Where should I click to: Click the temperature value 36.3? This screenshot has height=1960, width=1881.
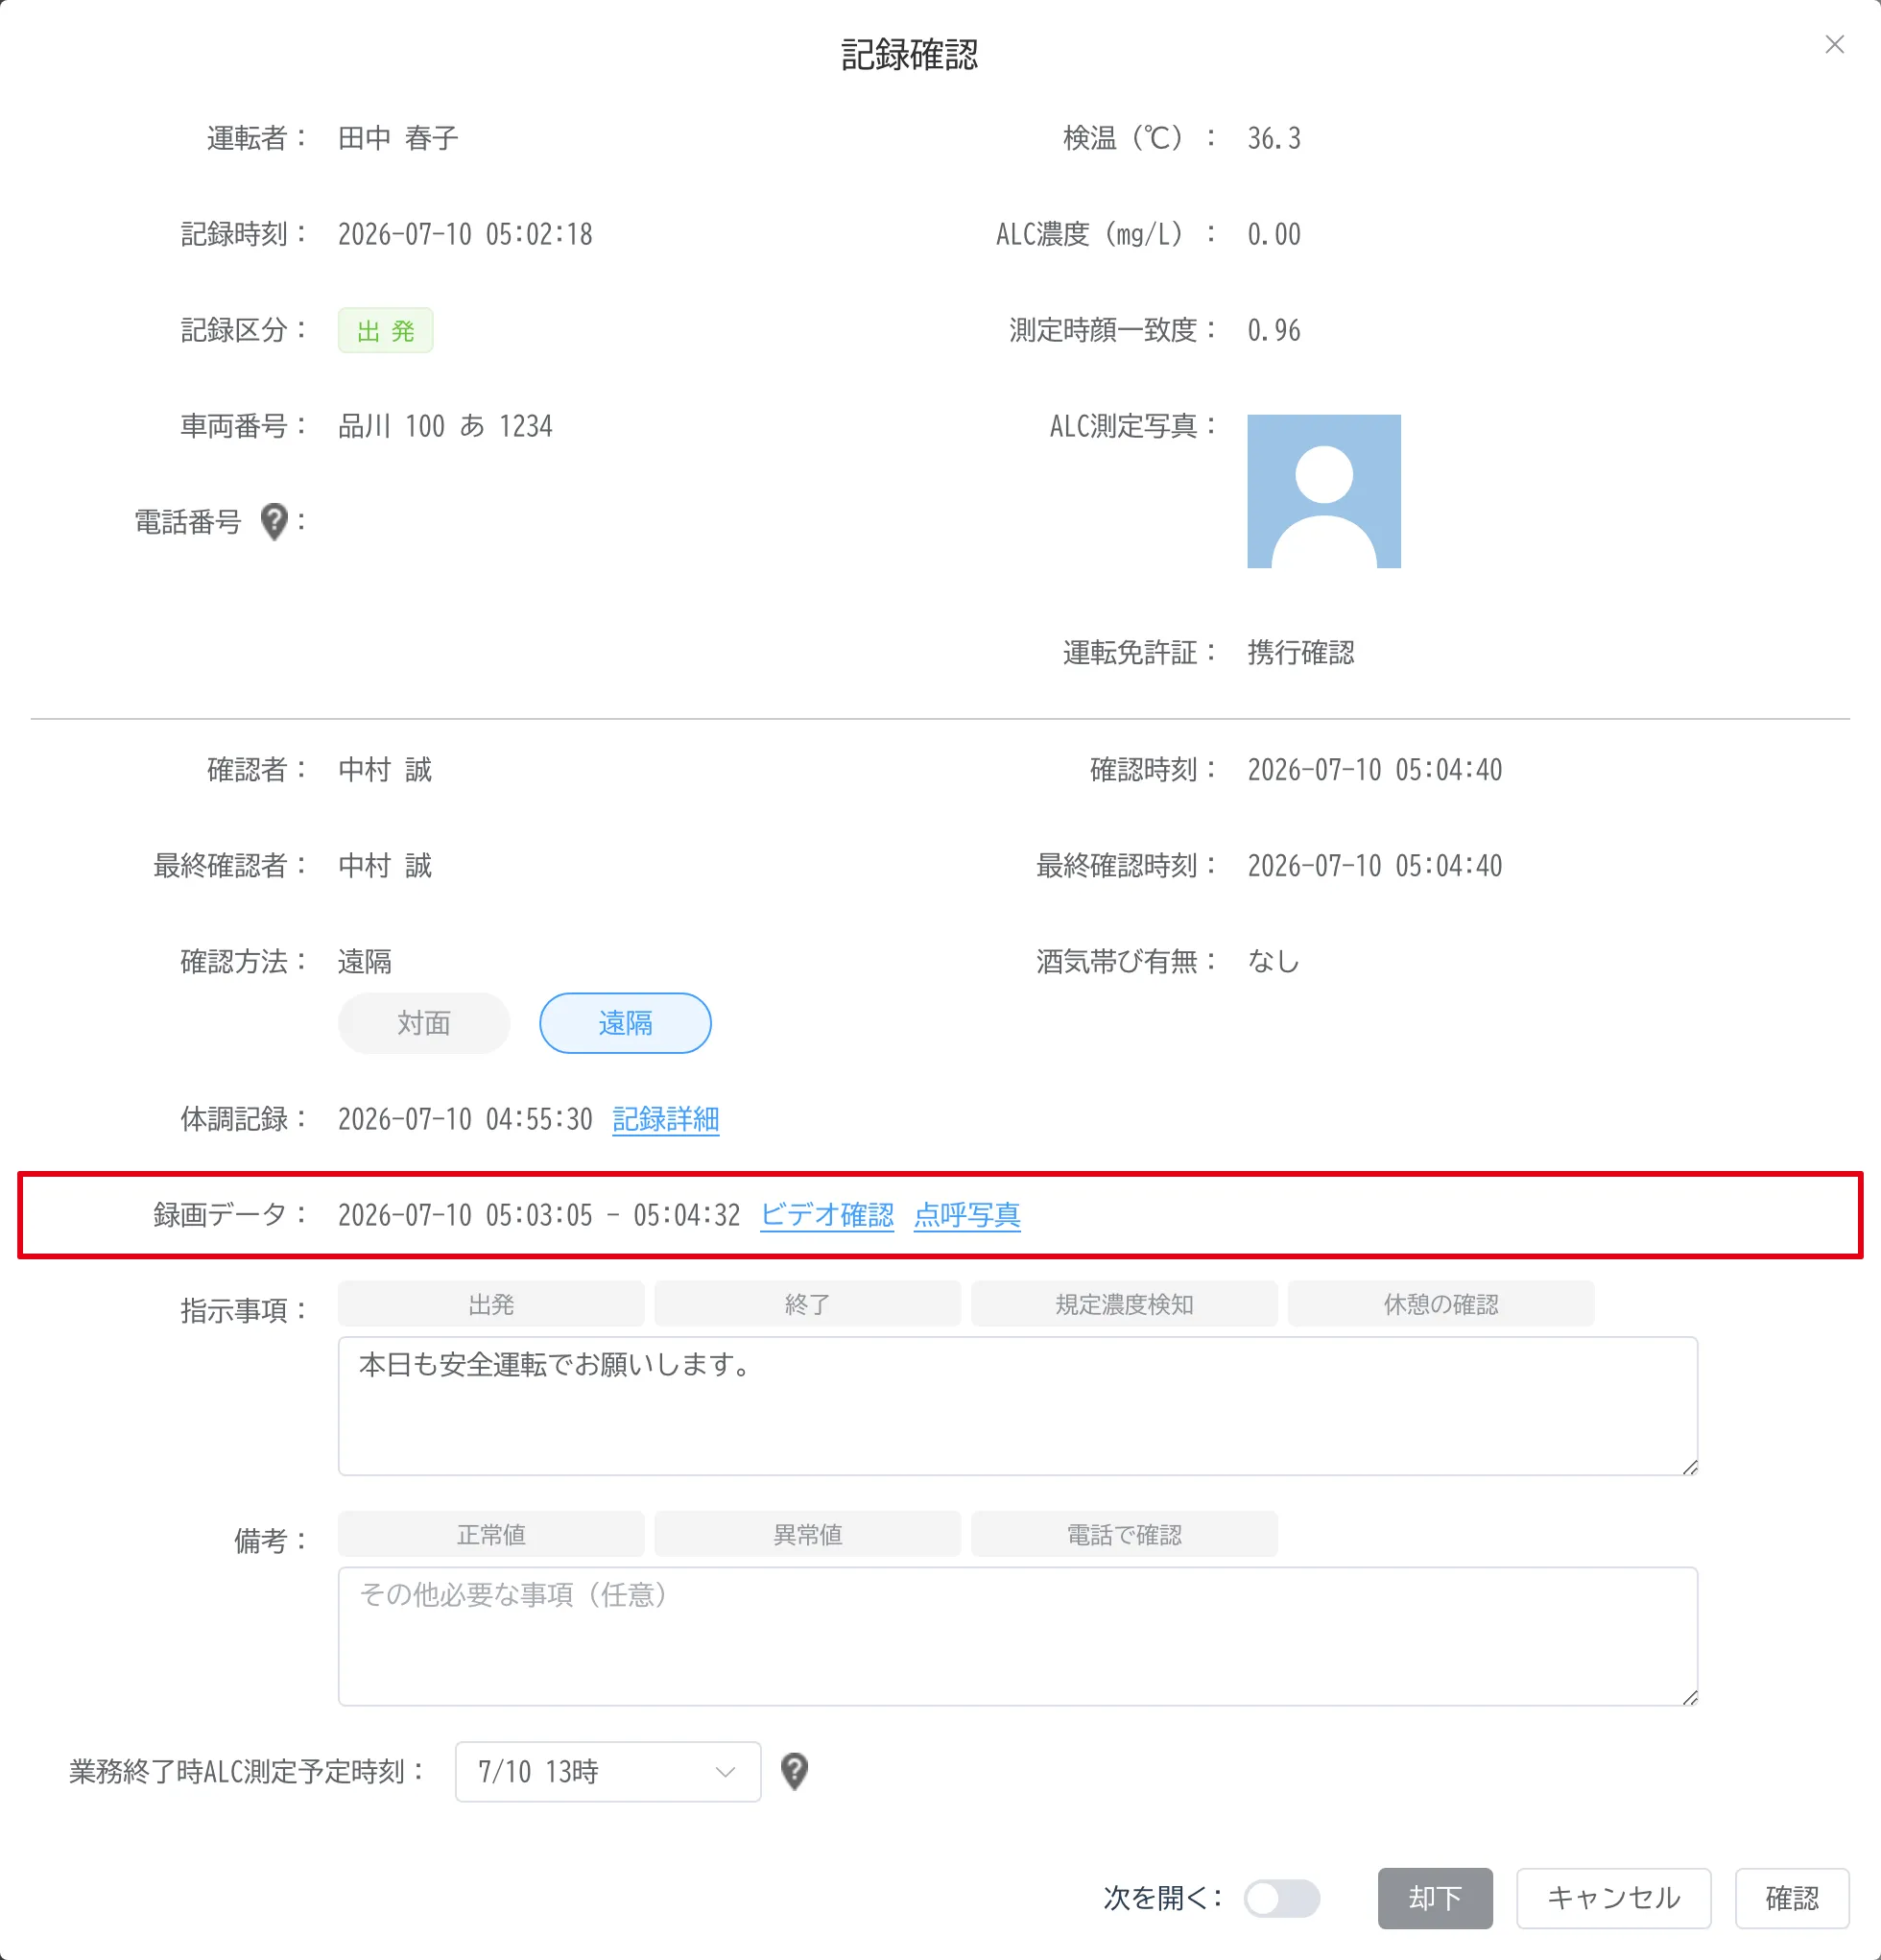coord(1274,138)
